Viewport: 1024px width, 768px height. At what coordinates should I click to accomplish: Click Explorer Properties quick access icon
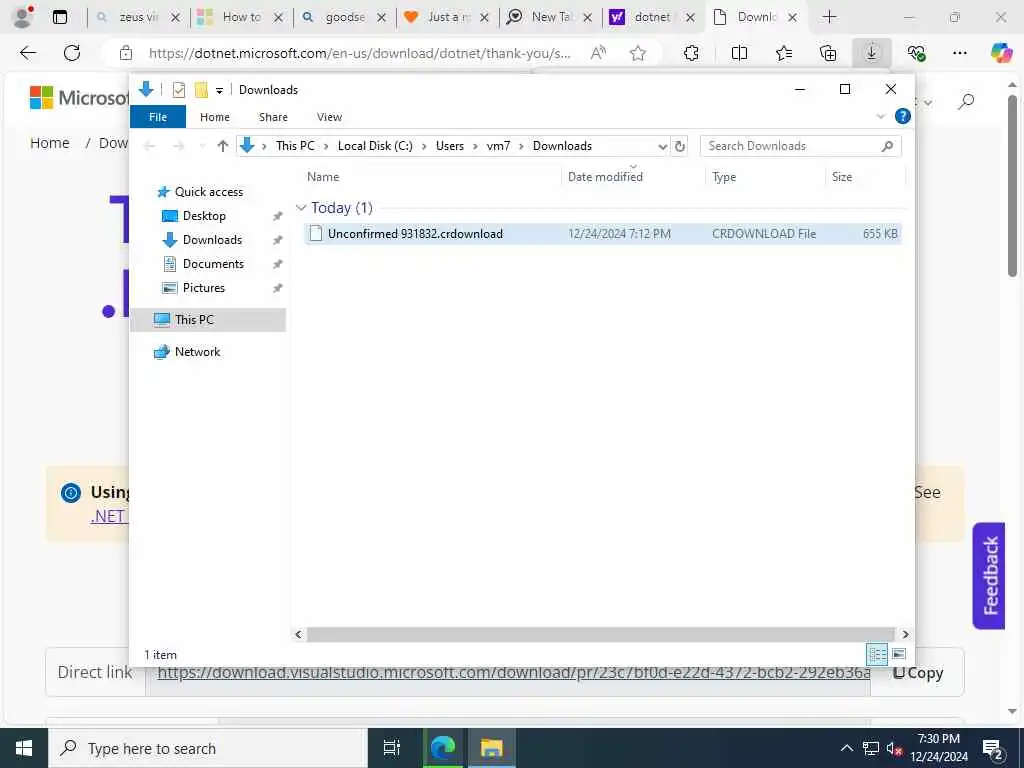point(179,90)
